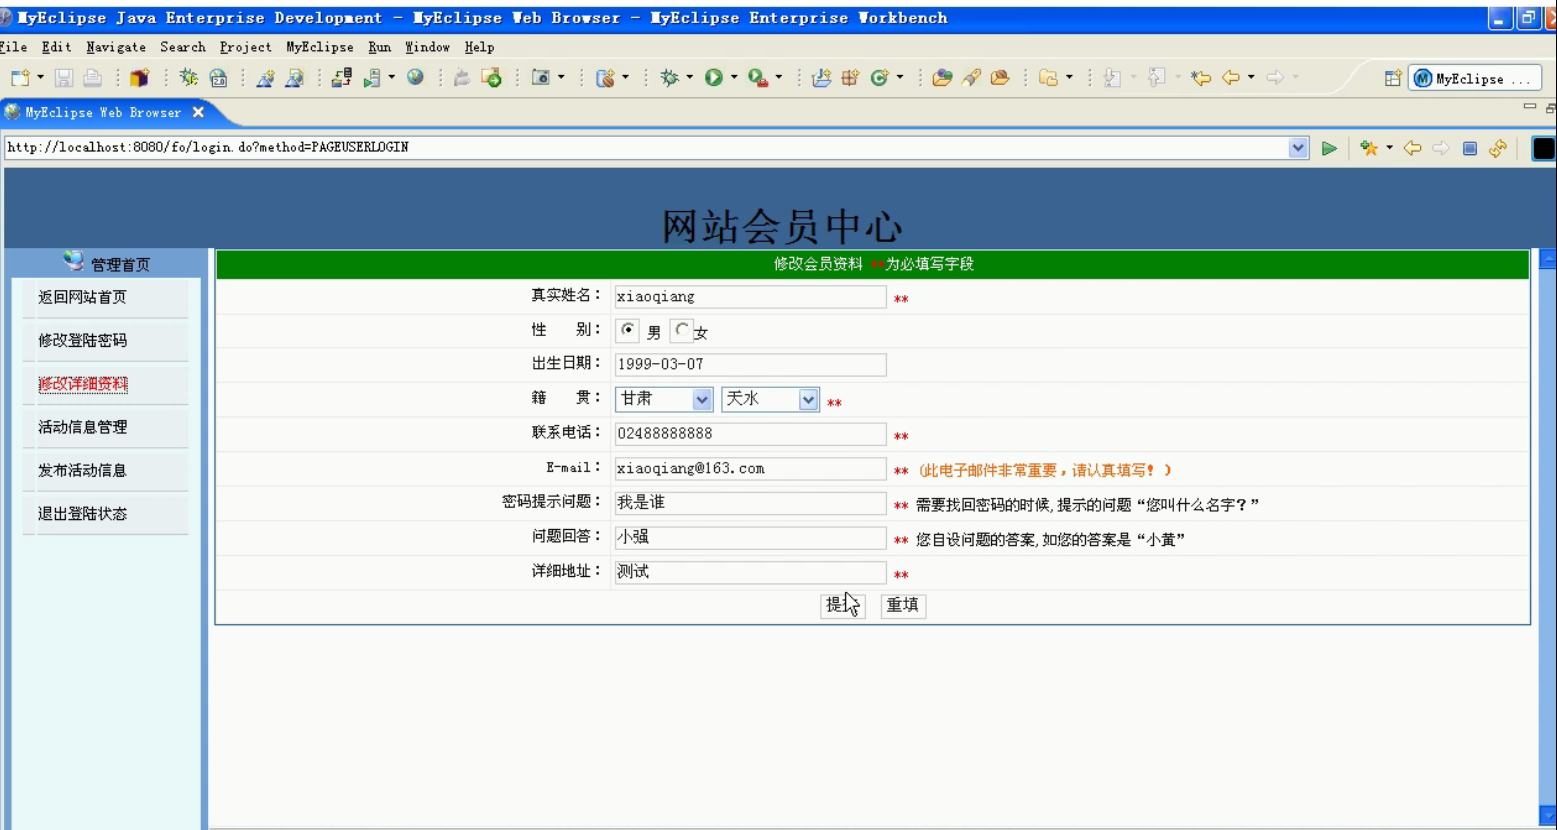This screenshot has height=830, width=1557.
Task: Click the 提交 submit button
Action: (842, 605)
